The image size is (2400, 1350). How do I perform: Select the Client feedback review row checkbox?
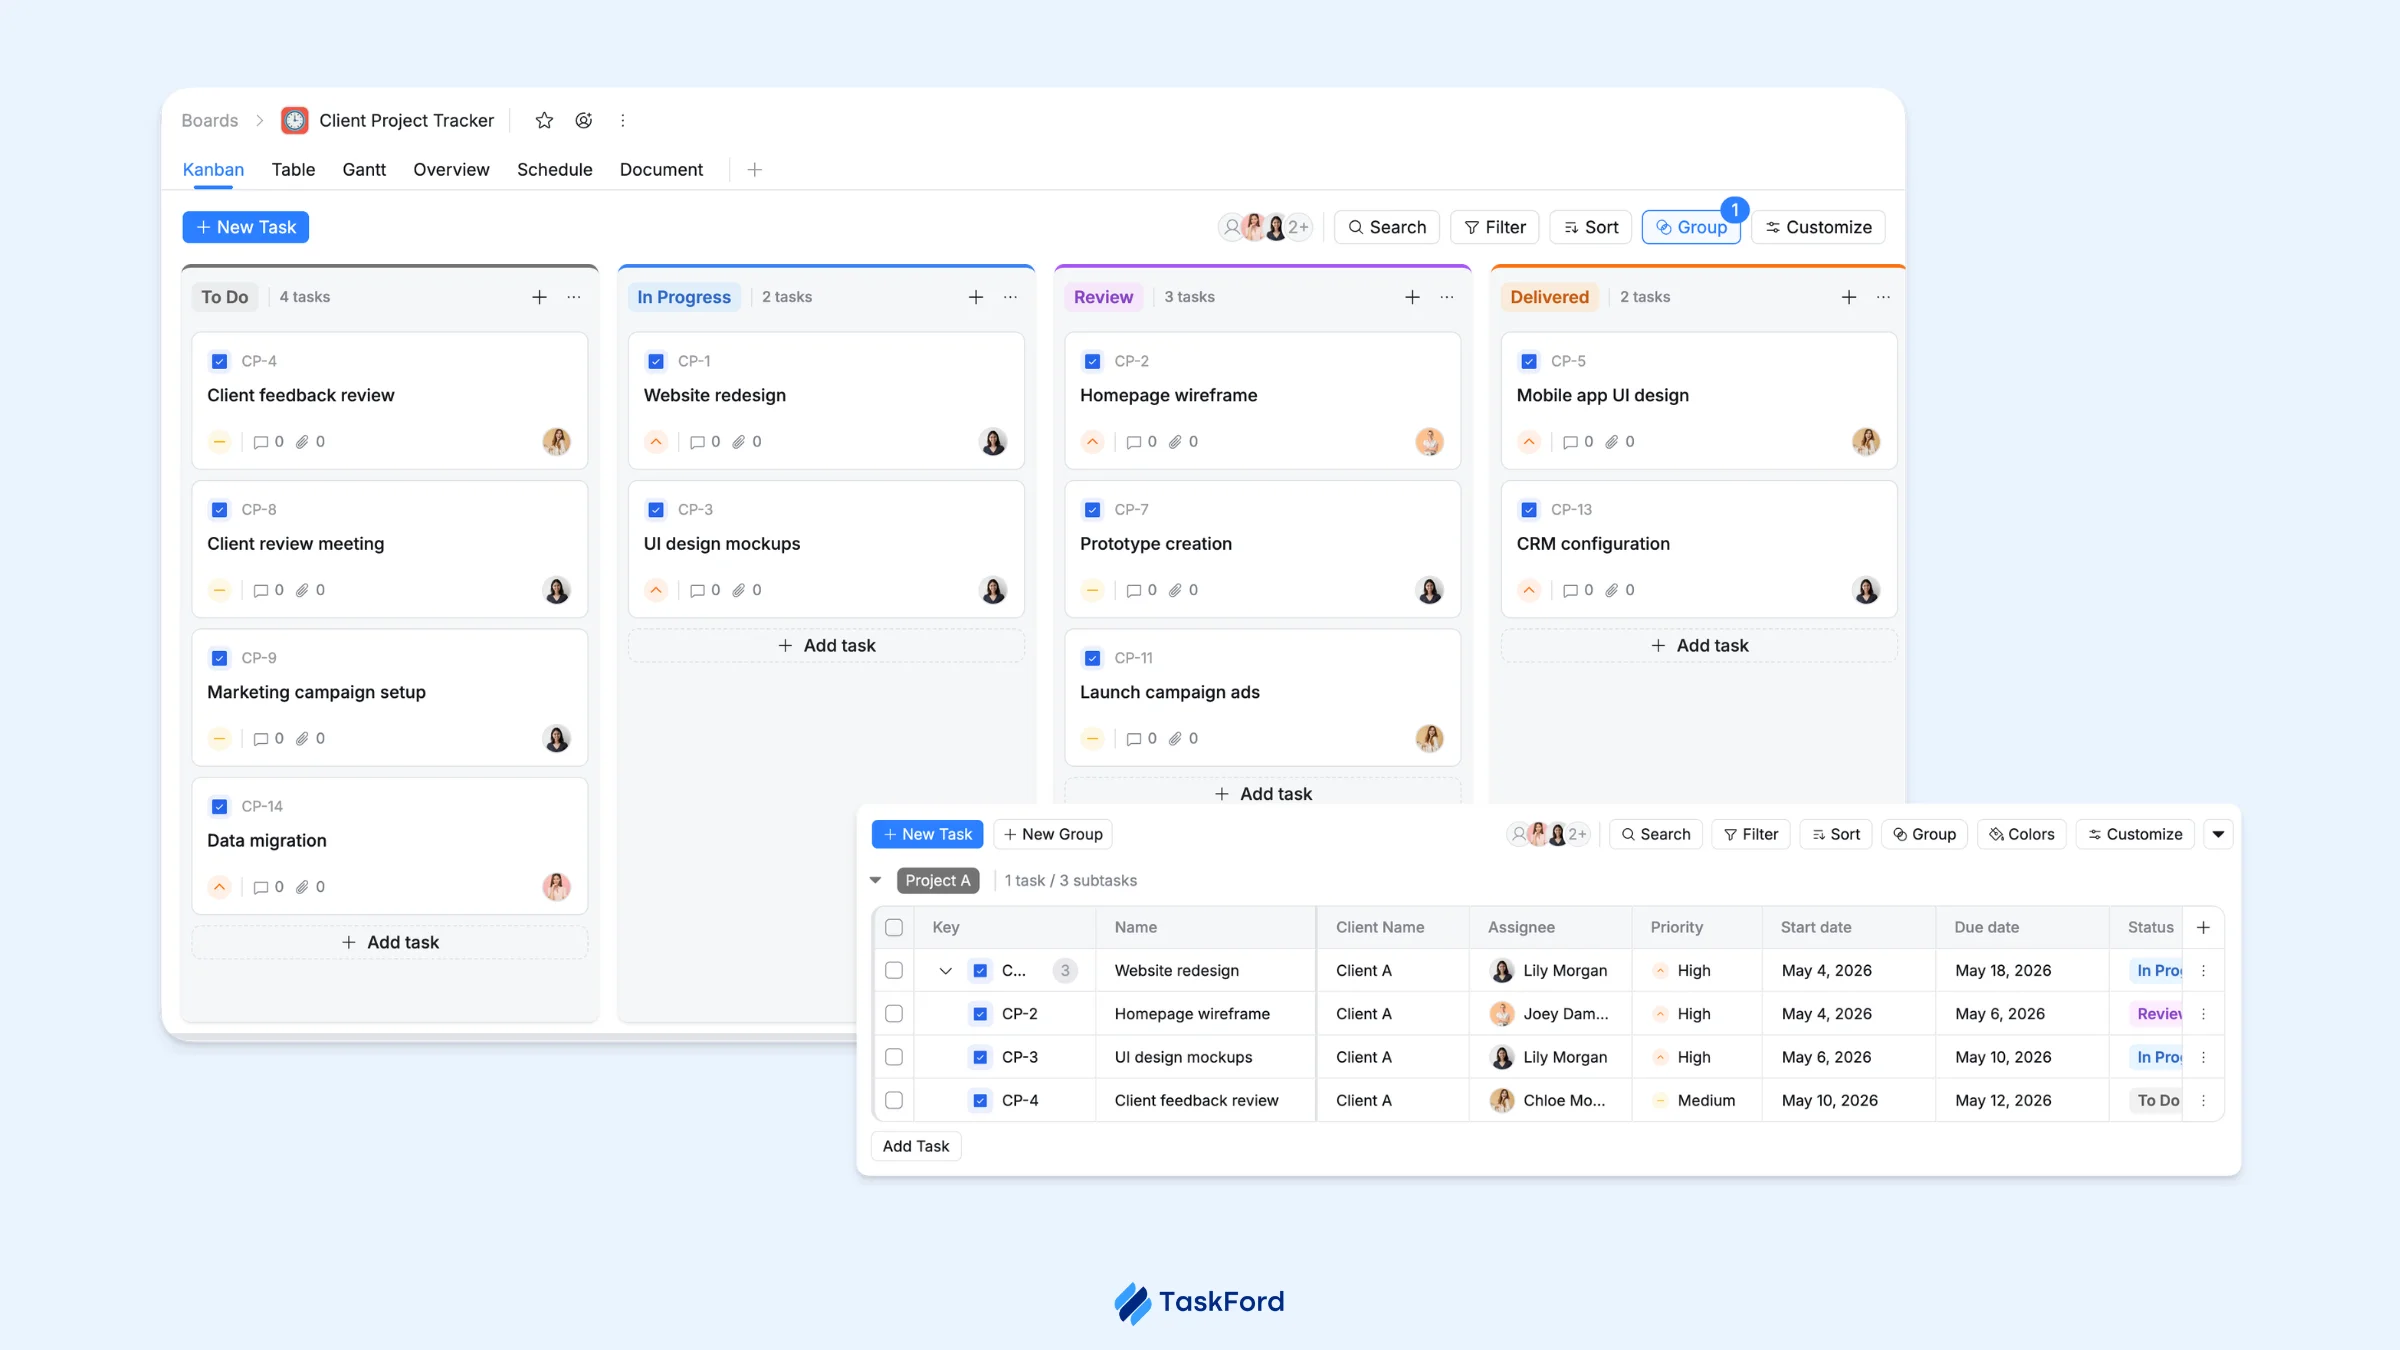[x=894, y=1100]
